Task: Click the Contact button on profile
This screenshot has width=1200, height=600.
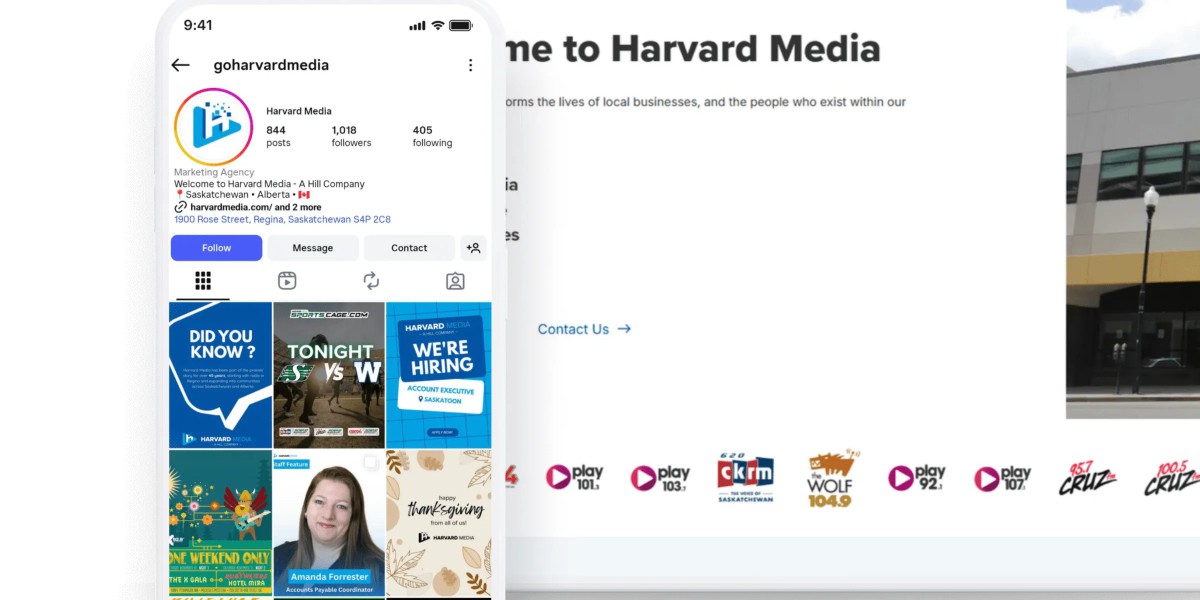Action: click(x=409, y=248)
